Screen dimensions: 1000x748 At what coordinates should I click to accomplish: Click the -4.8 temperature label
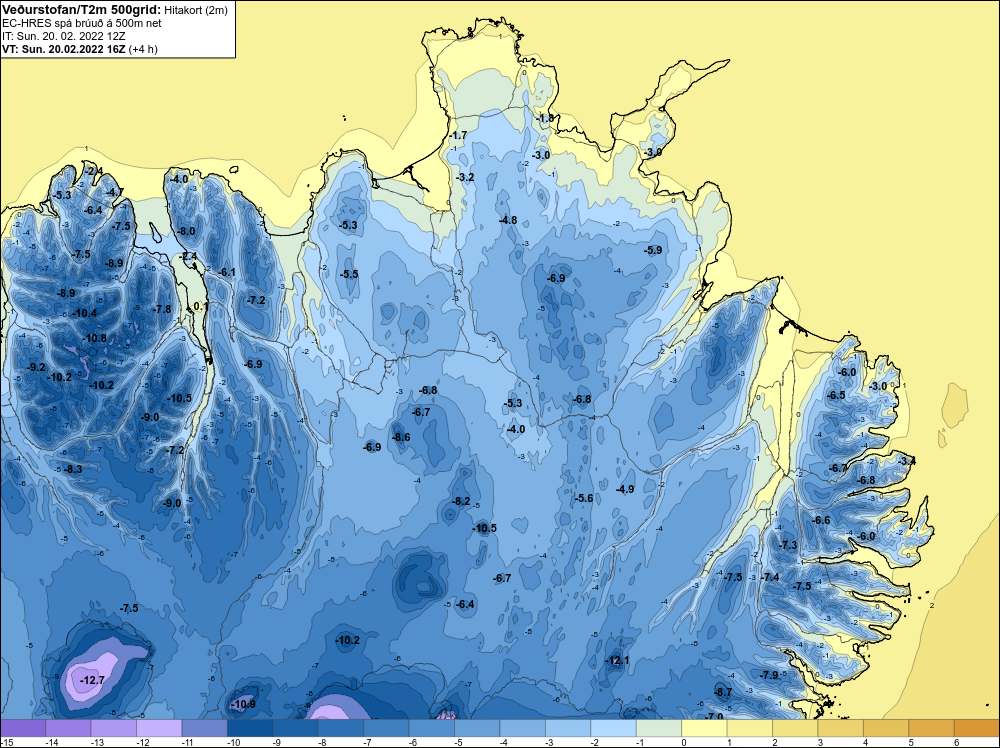508,220
